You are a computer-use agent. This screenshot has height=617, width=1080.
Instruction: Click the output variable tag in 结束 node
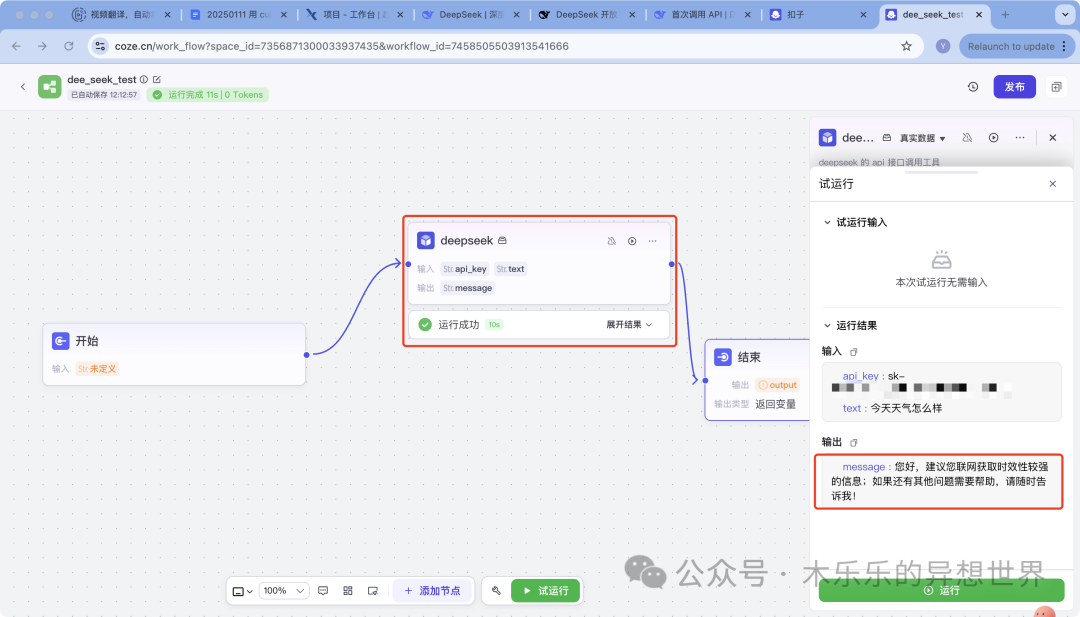coord(777,385)
